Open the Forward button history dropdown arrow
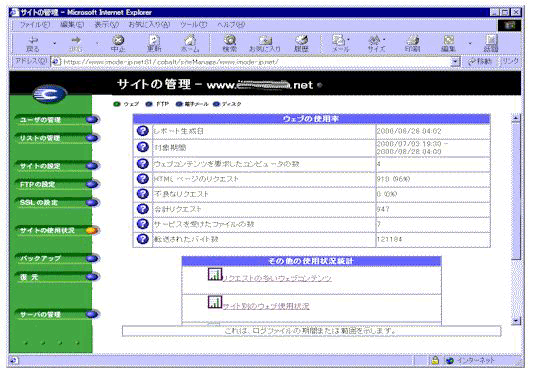Image resolution: width=534 pixels, height=375 pixels. point(97,44)
